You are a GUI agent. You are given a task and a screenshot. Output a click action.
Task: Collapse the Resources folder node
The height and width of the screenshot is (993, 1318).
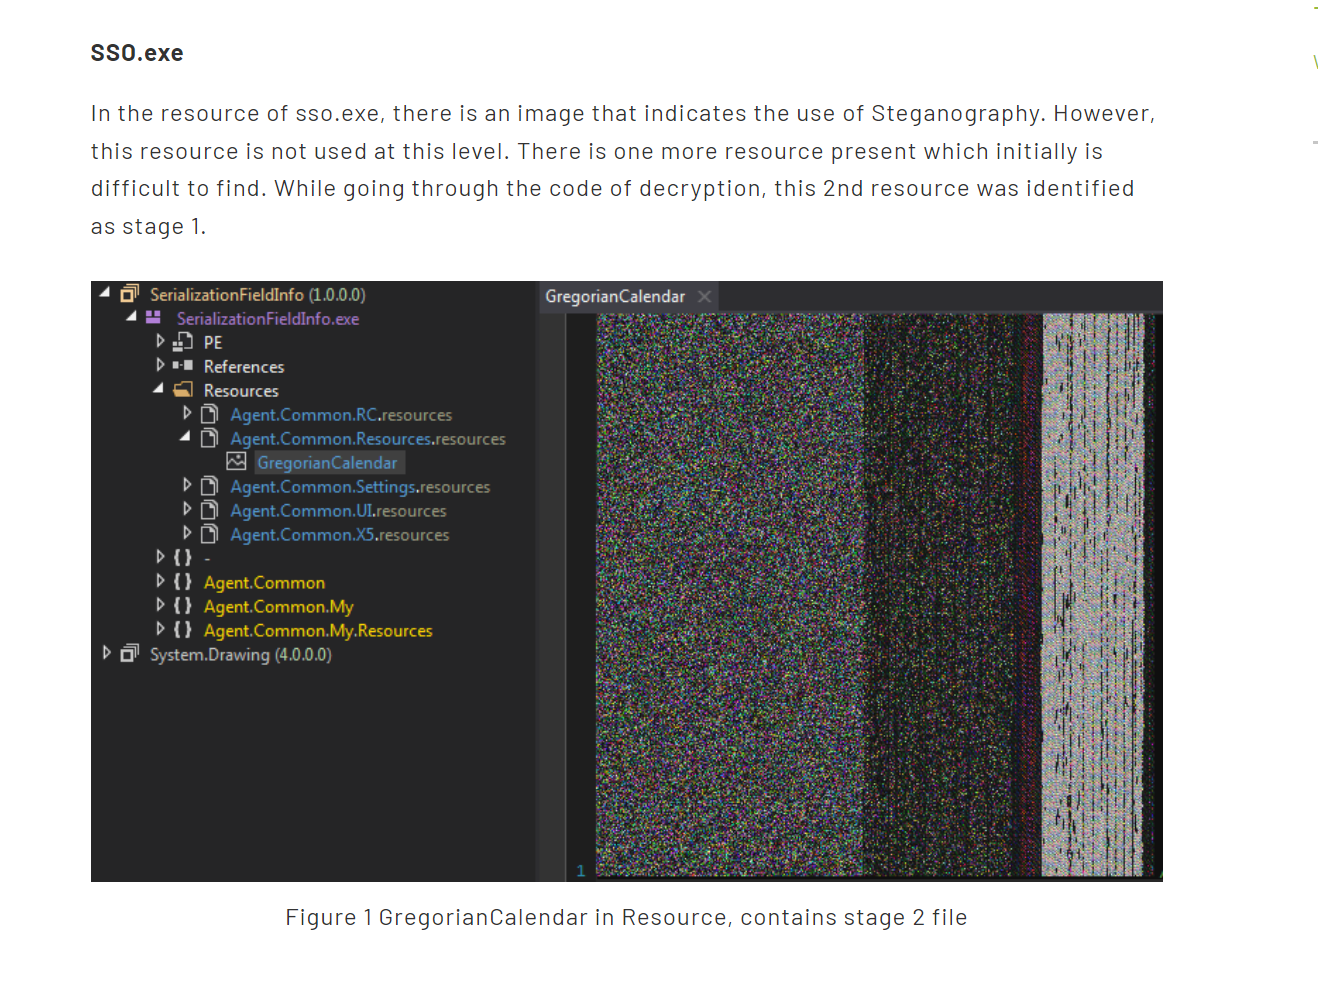point(158,389)
